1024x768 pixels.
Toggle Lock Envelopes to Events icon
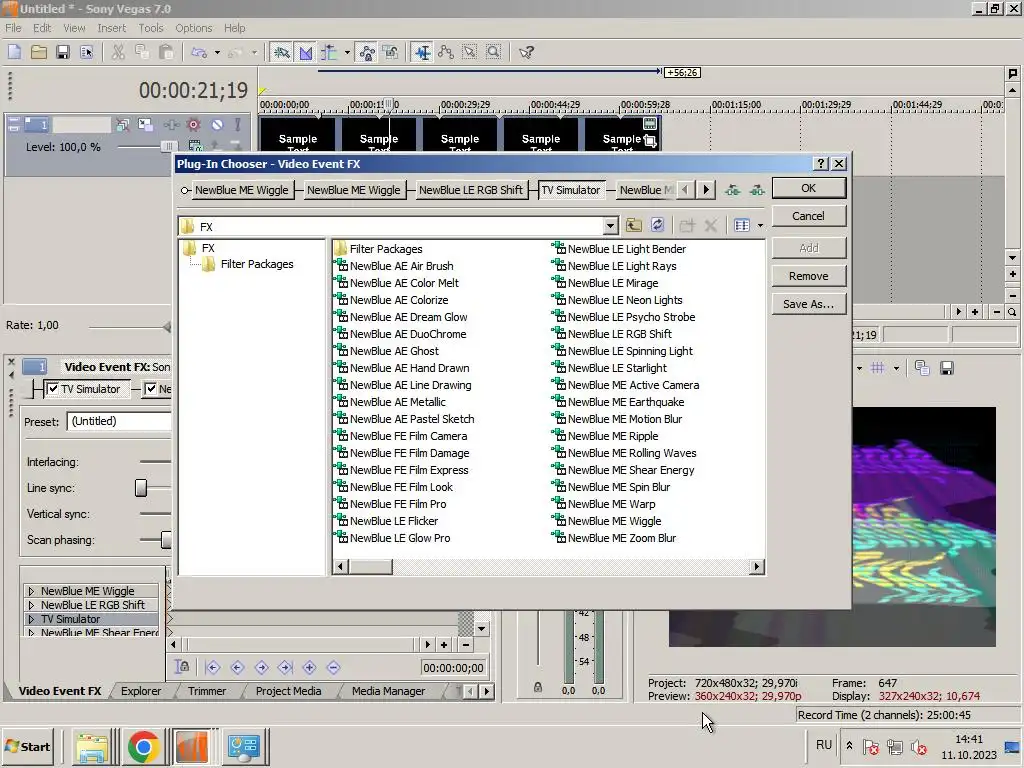367,52
